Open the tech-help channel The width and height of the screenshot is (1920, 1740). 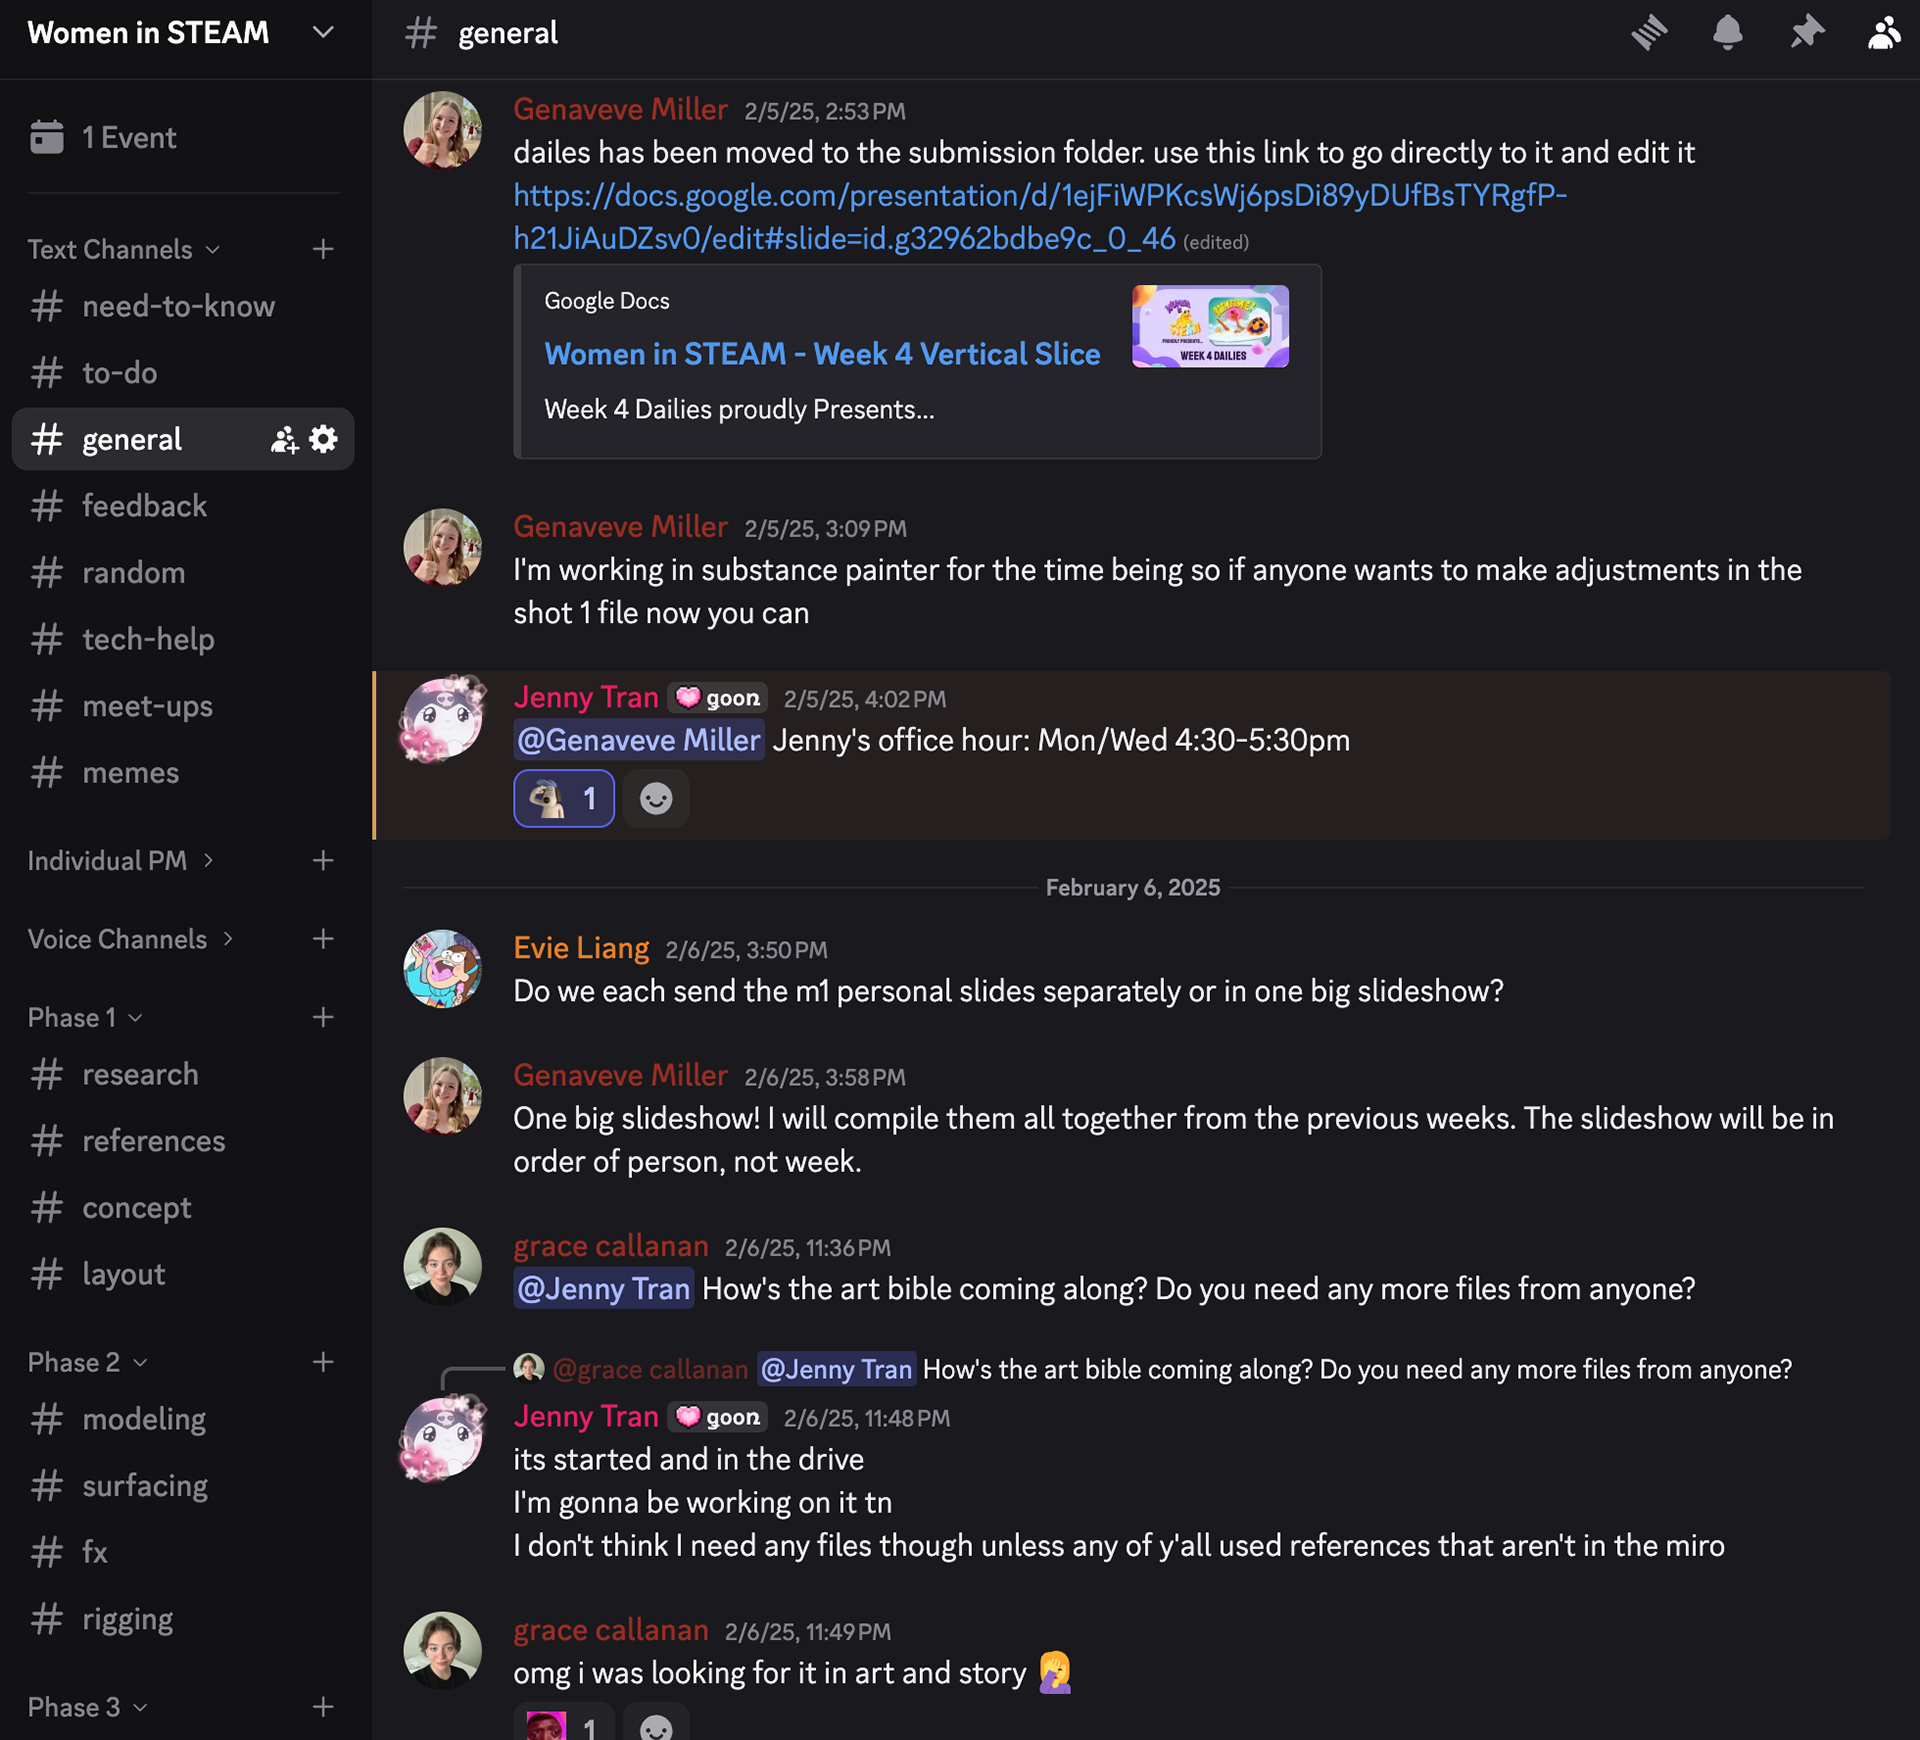(148, 639)
